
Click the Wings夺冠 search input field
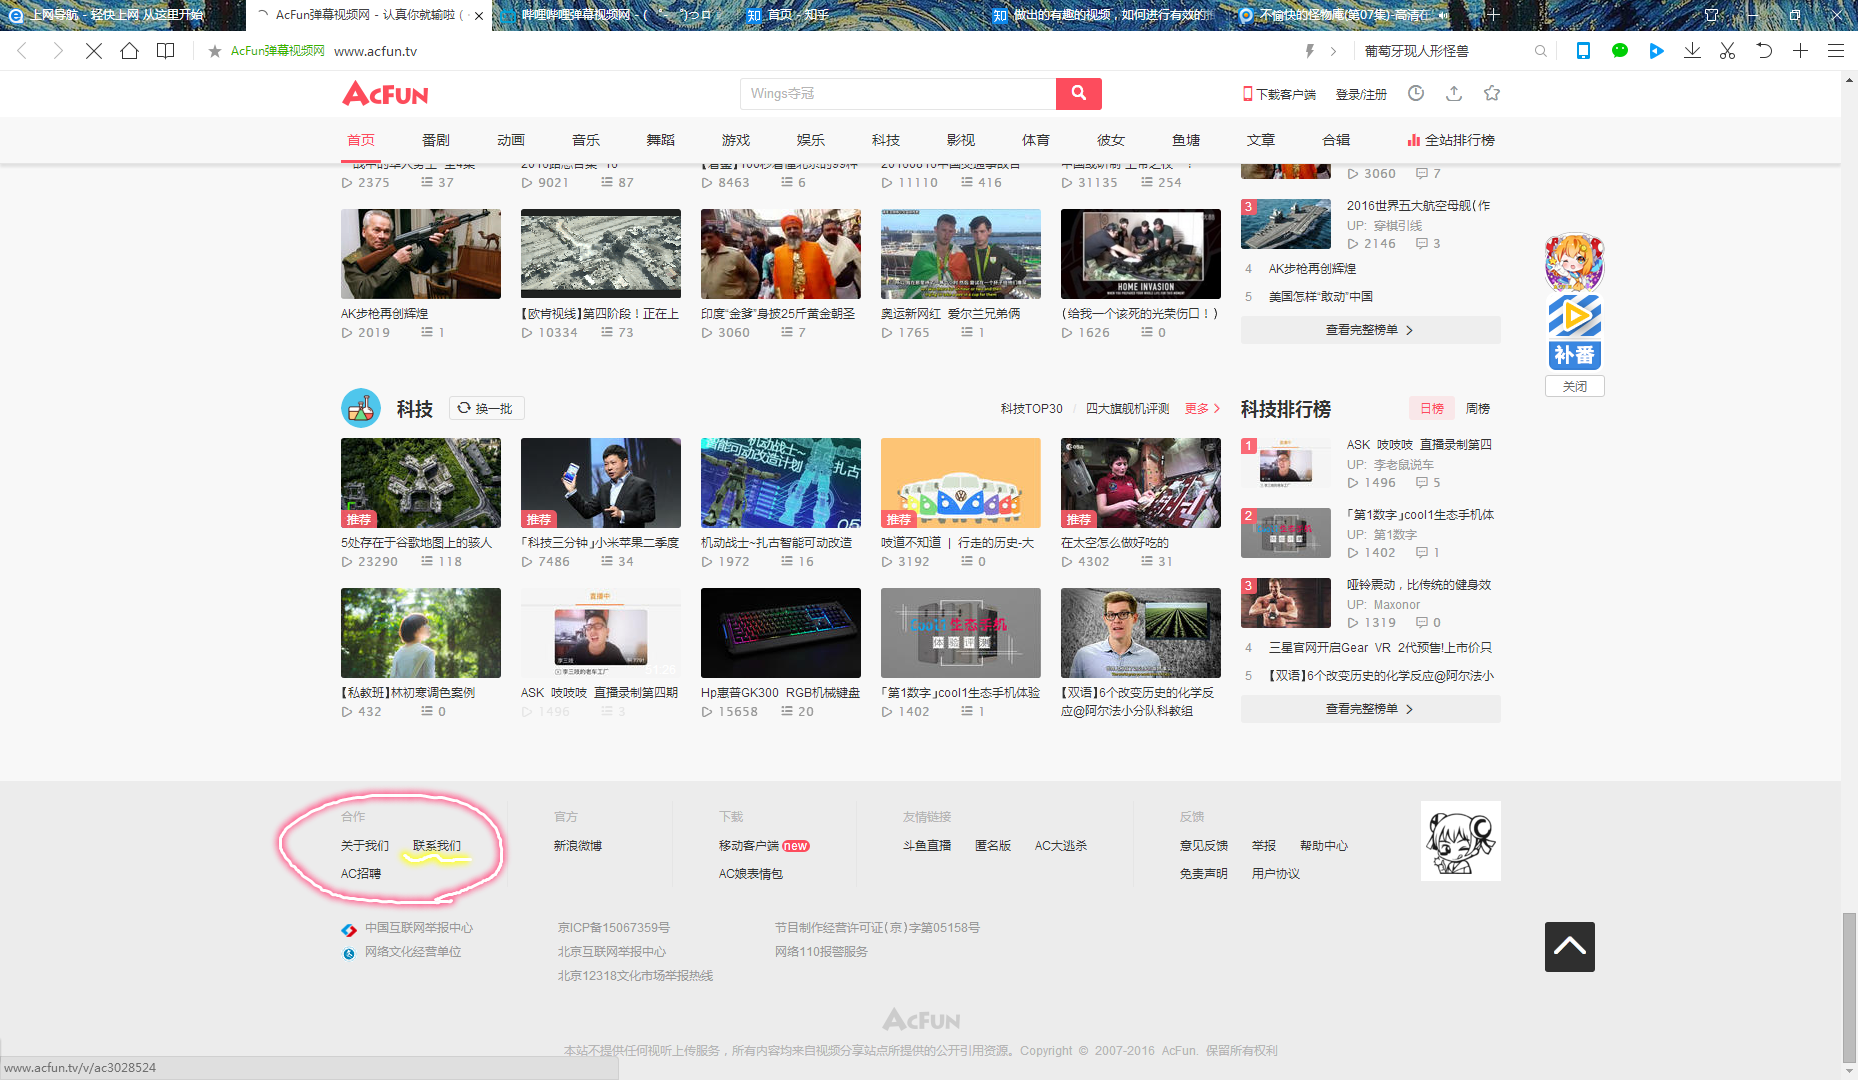point(898,93)
